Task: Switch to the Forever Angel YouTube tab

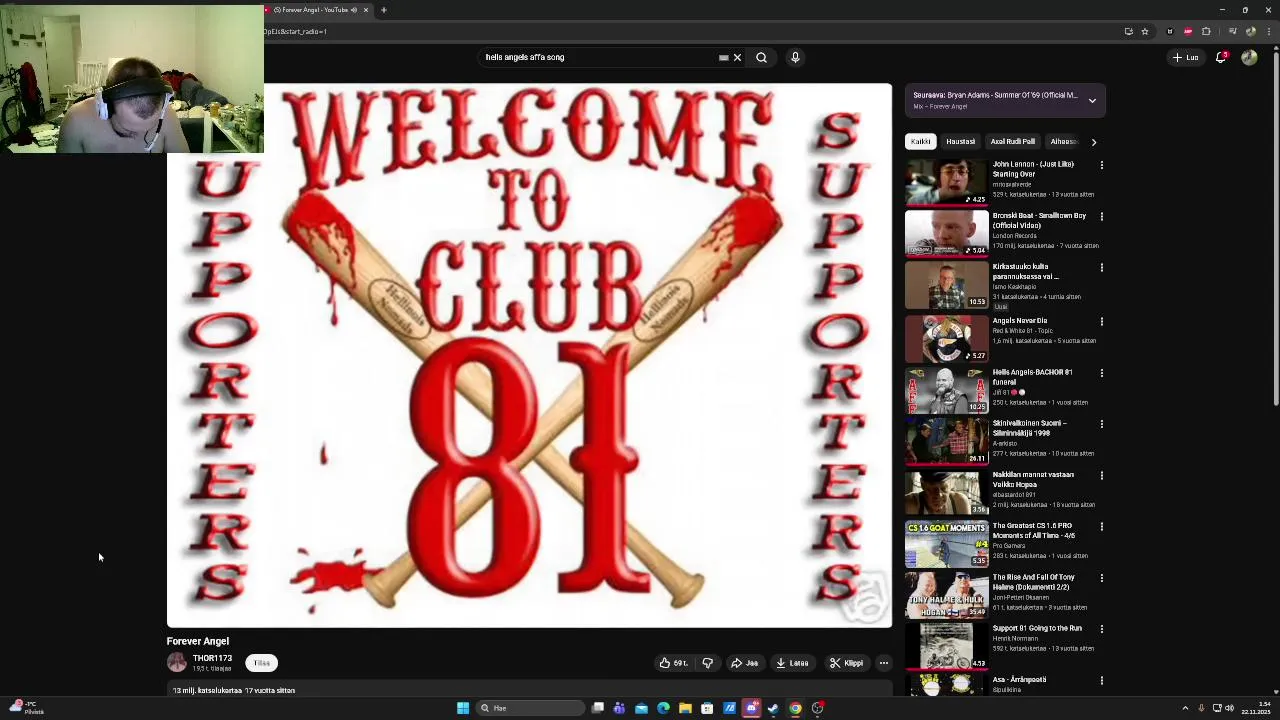Action: [315, 10]
